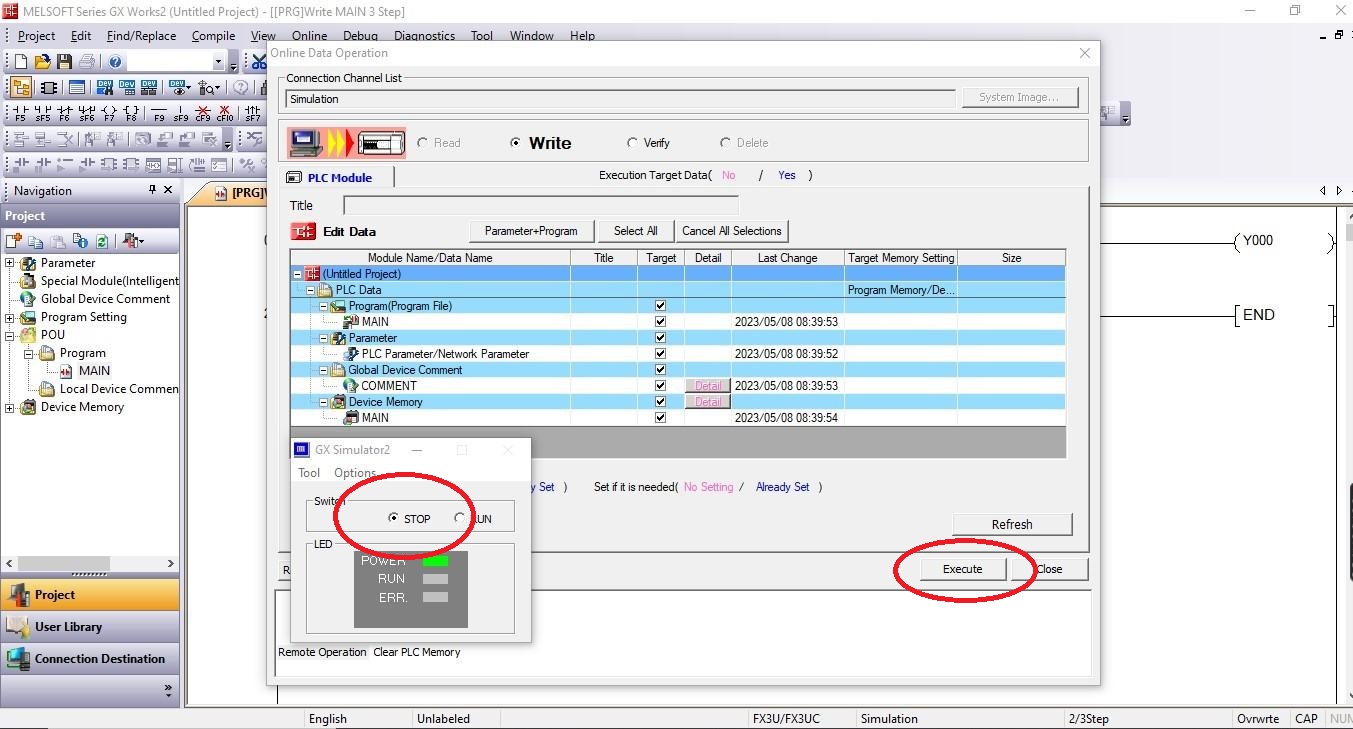Uncheck COMMENT target checkbox
Screen dimensions: 1353x729
click(660, 386)
